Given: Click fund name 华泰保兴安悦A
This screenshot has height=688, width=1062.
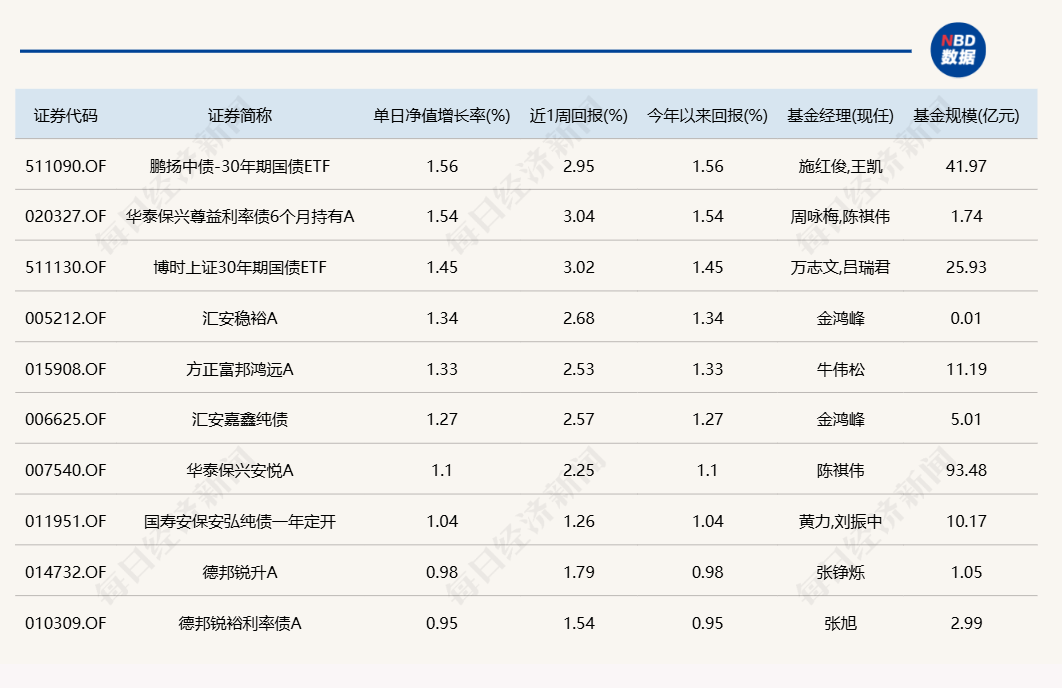Looking at the screenshot, I should coord(240,470).
